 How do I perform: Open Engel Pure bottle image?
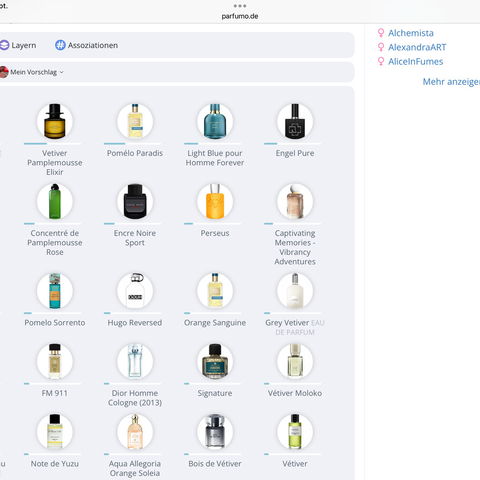(x=295, y=121)
